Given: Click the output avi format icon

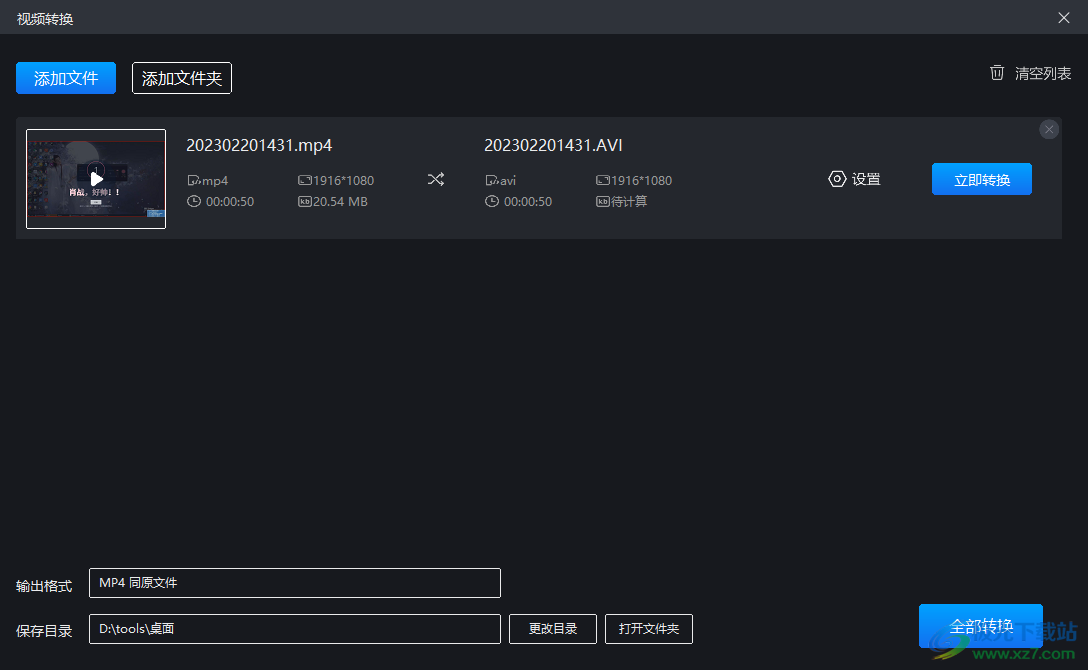Looking at the screenshot, I should point(491,180).
